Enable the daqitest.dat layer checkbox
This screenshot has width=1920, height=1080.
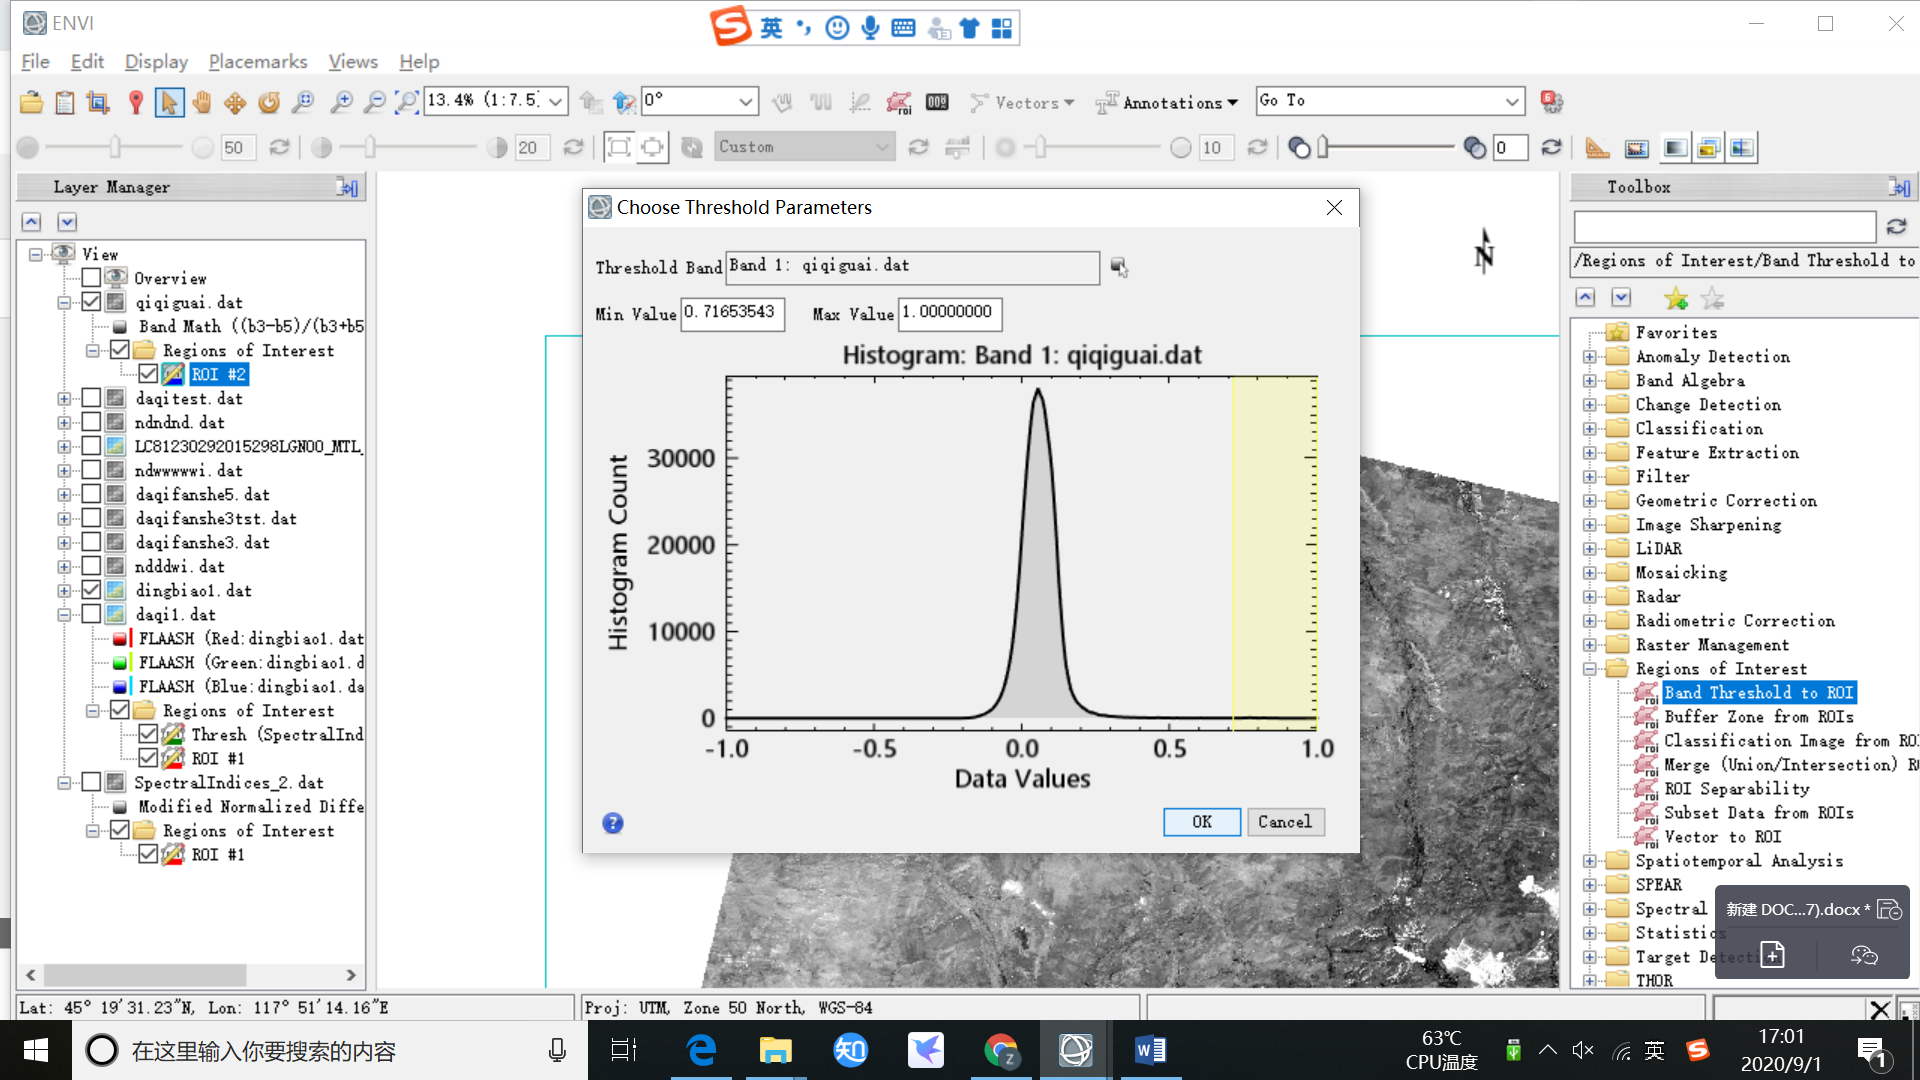[x=91, y=398]
